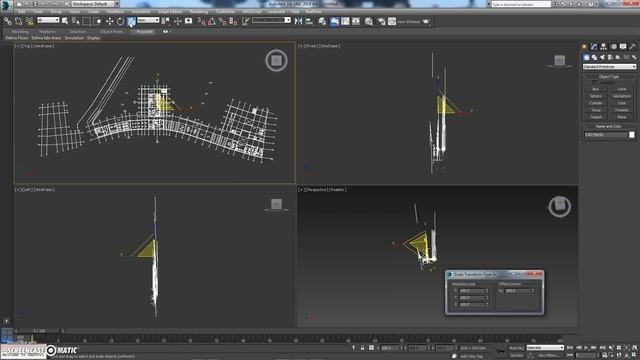640x360 pixels.
Task: Open the selection filter dropdown
Action: [48, 20]
